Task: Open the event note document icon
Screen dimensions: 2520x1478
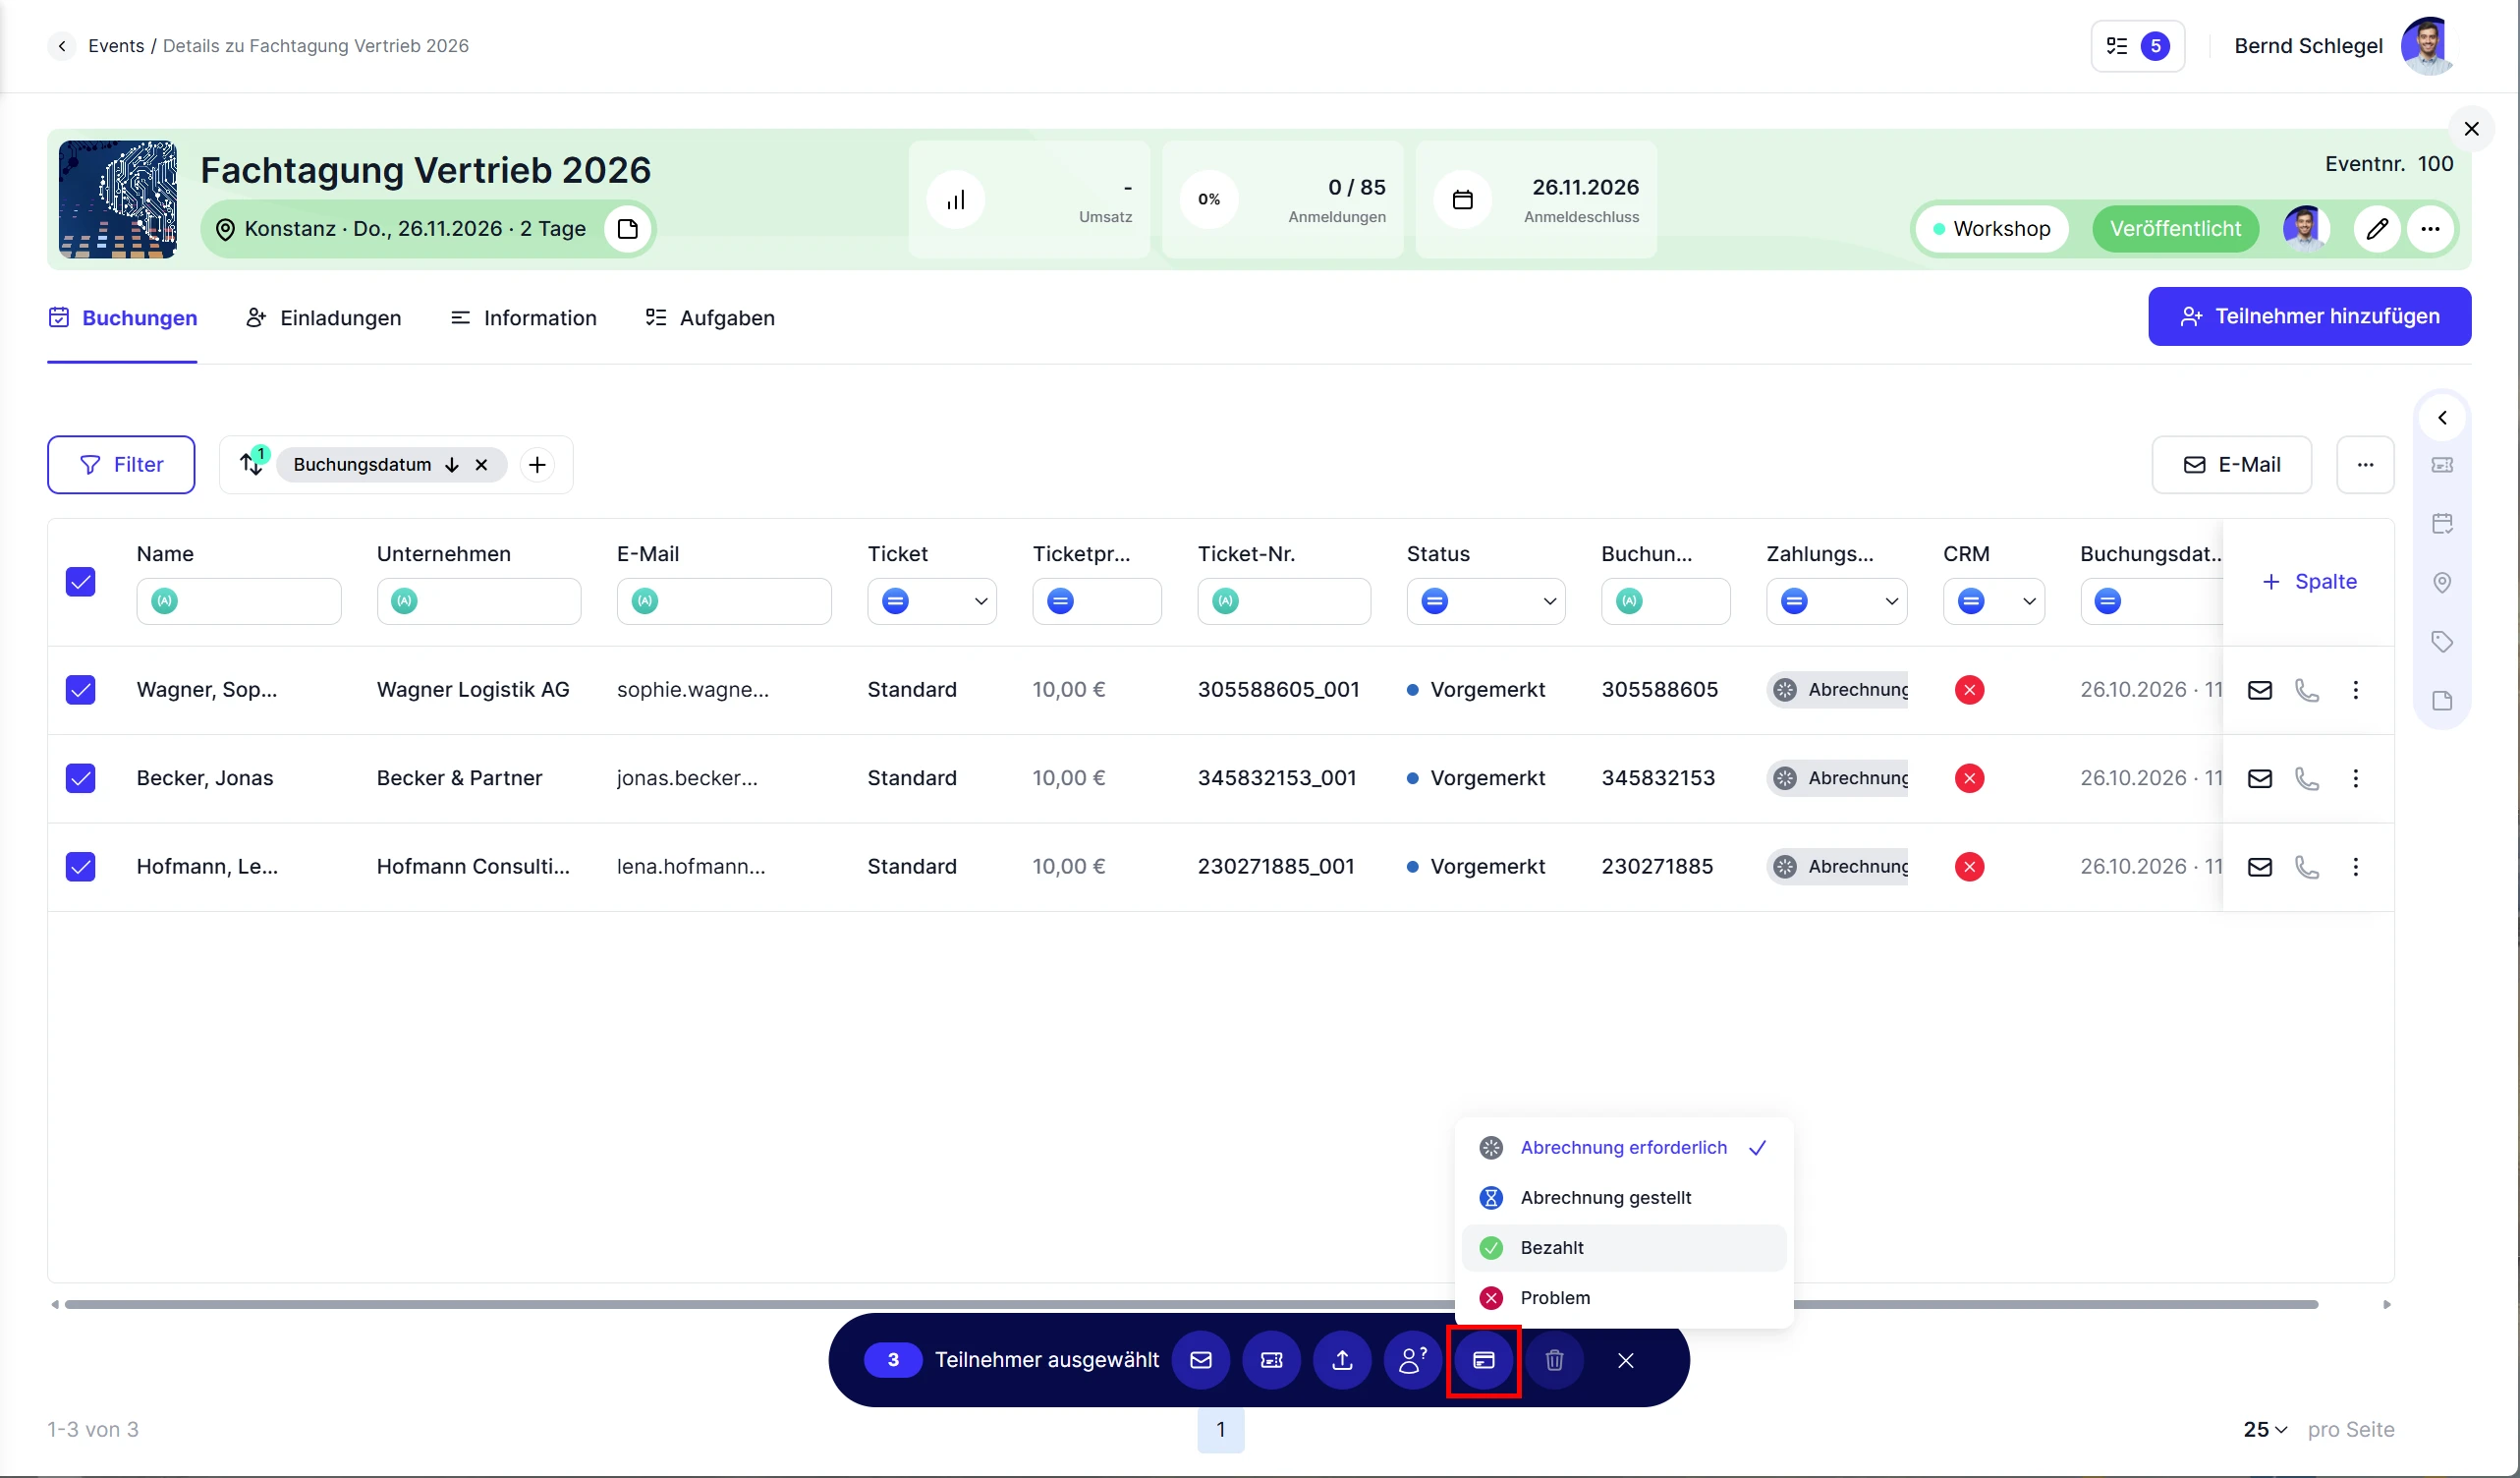Action: tap(628, 229)
